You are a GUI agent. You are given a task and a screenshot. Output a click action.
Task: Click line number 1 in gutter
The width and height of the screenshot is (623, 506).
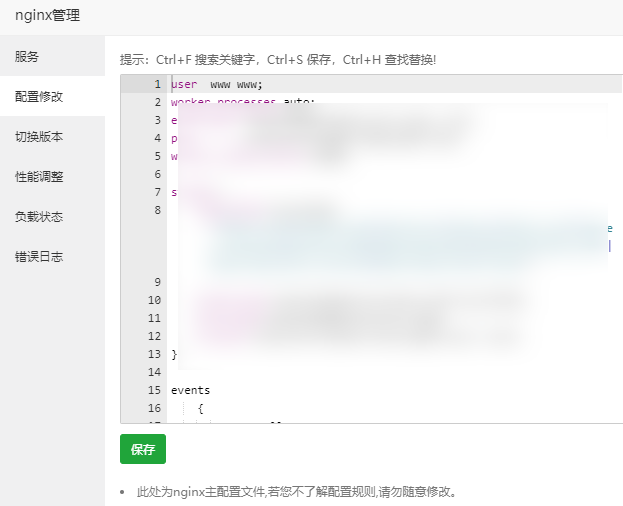click(x=158, y=84)
